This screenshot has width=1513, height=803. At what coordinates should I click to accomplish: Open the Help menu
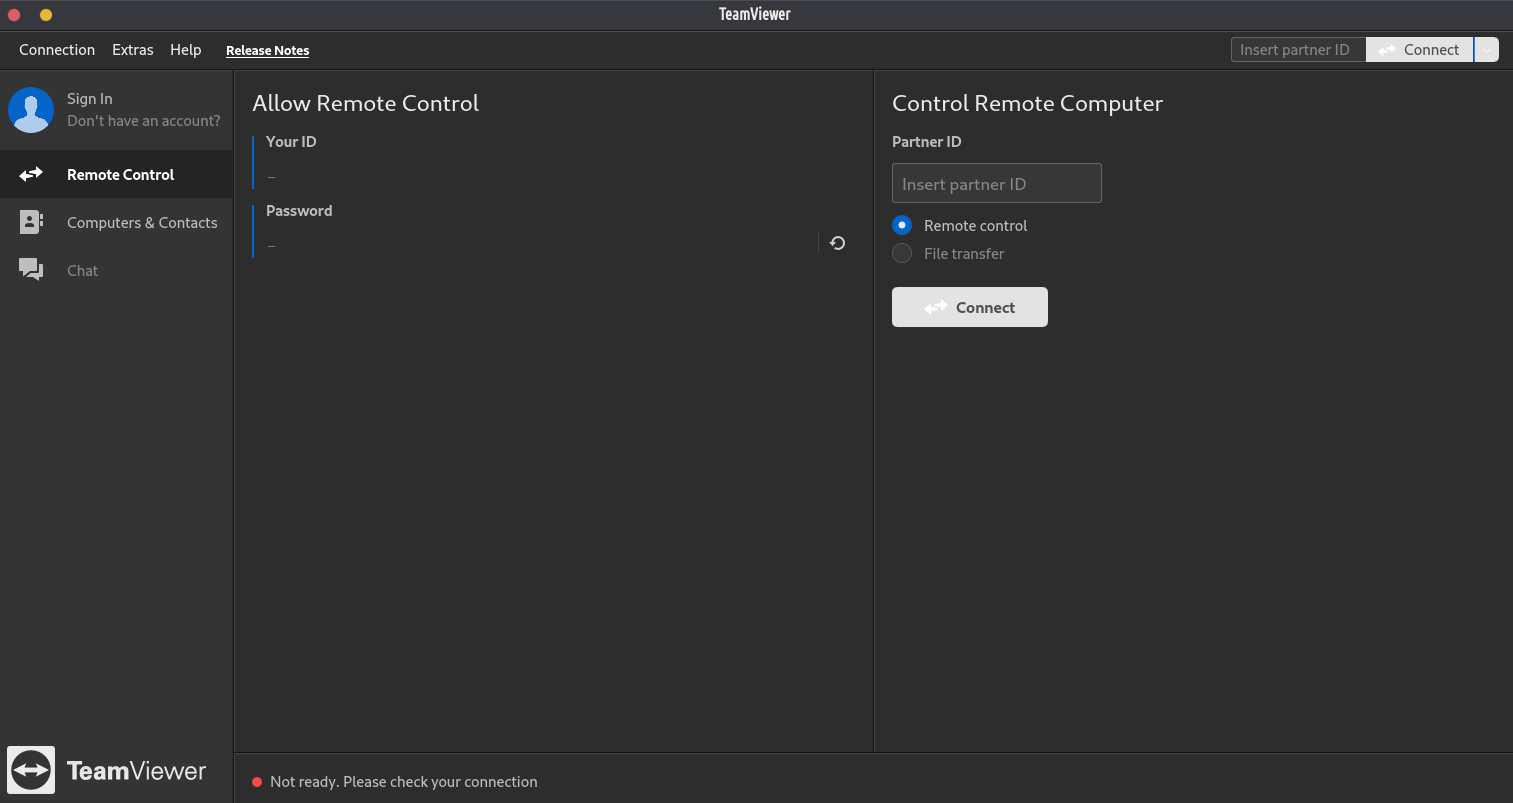(x=185, y=50)
